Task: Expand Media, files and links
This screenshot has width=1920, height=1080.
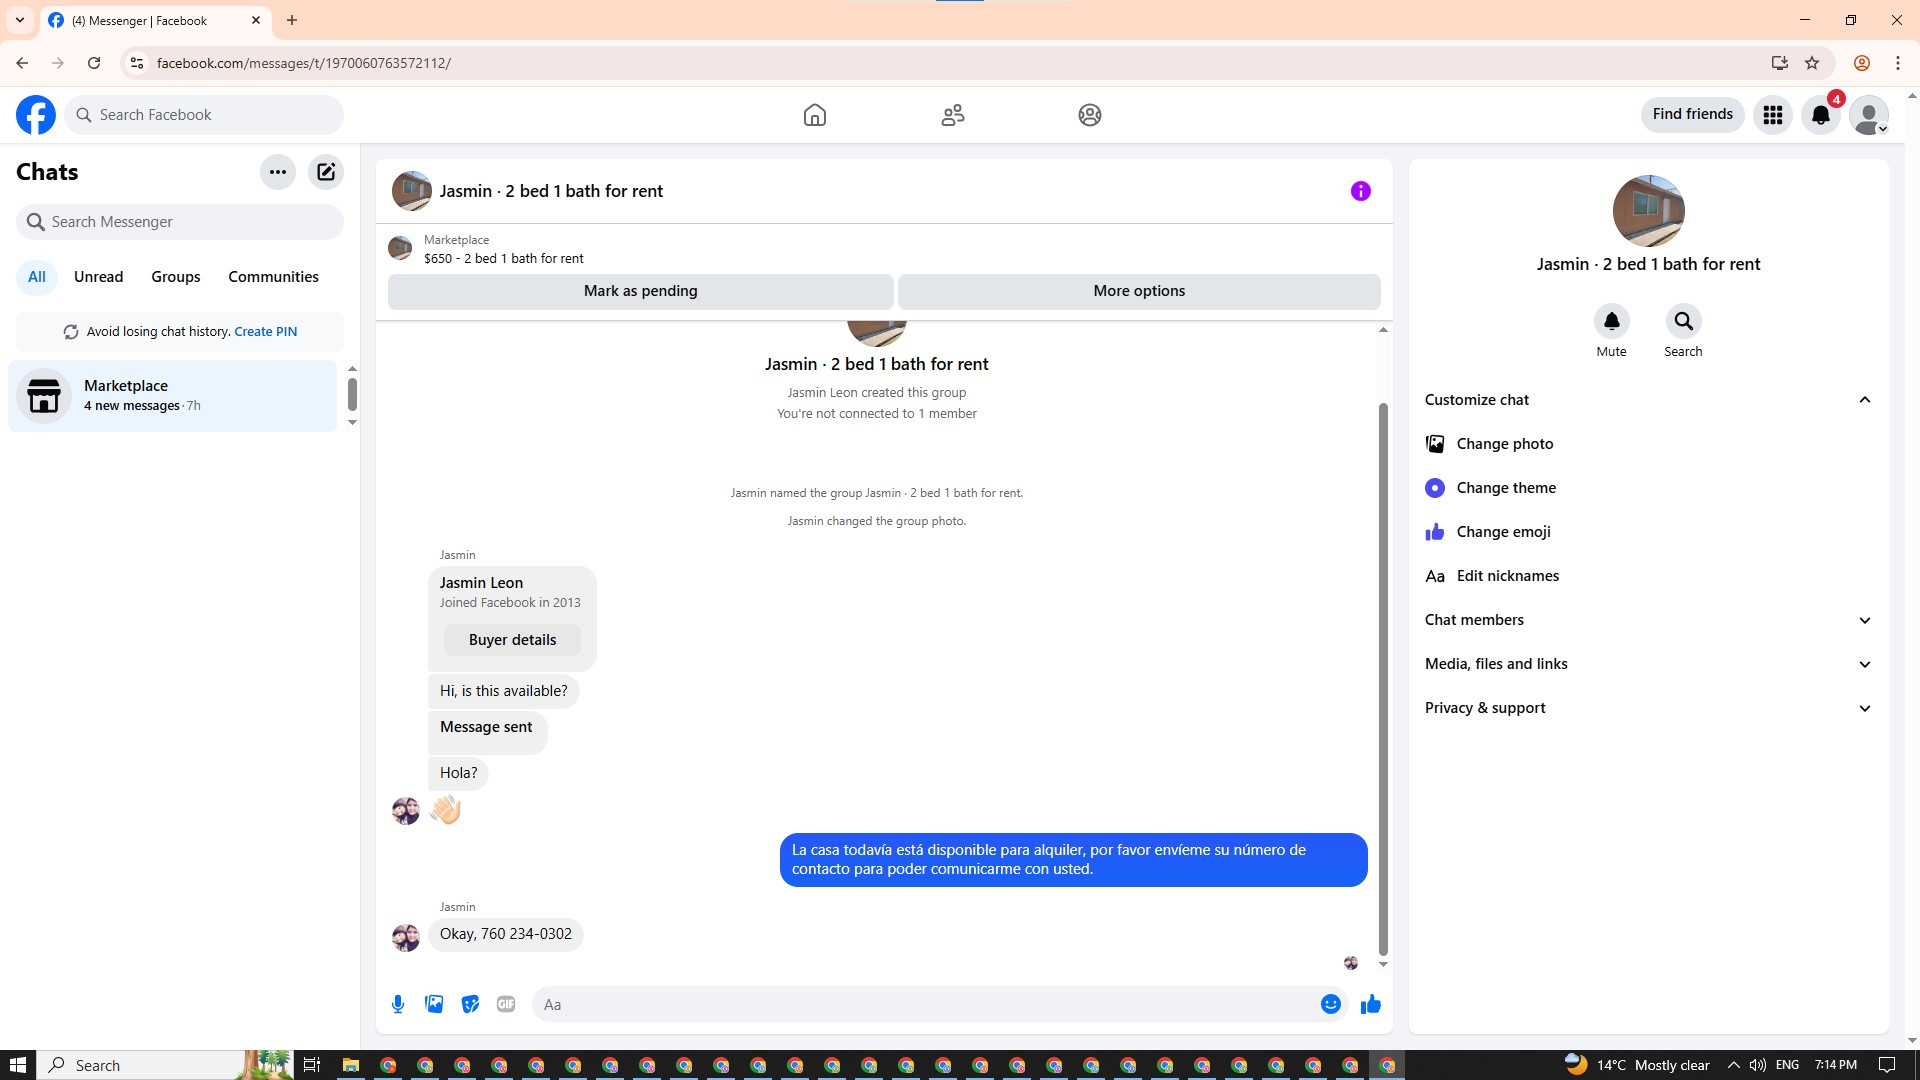Action: (x=1864, y=664)
